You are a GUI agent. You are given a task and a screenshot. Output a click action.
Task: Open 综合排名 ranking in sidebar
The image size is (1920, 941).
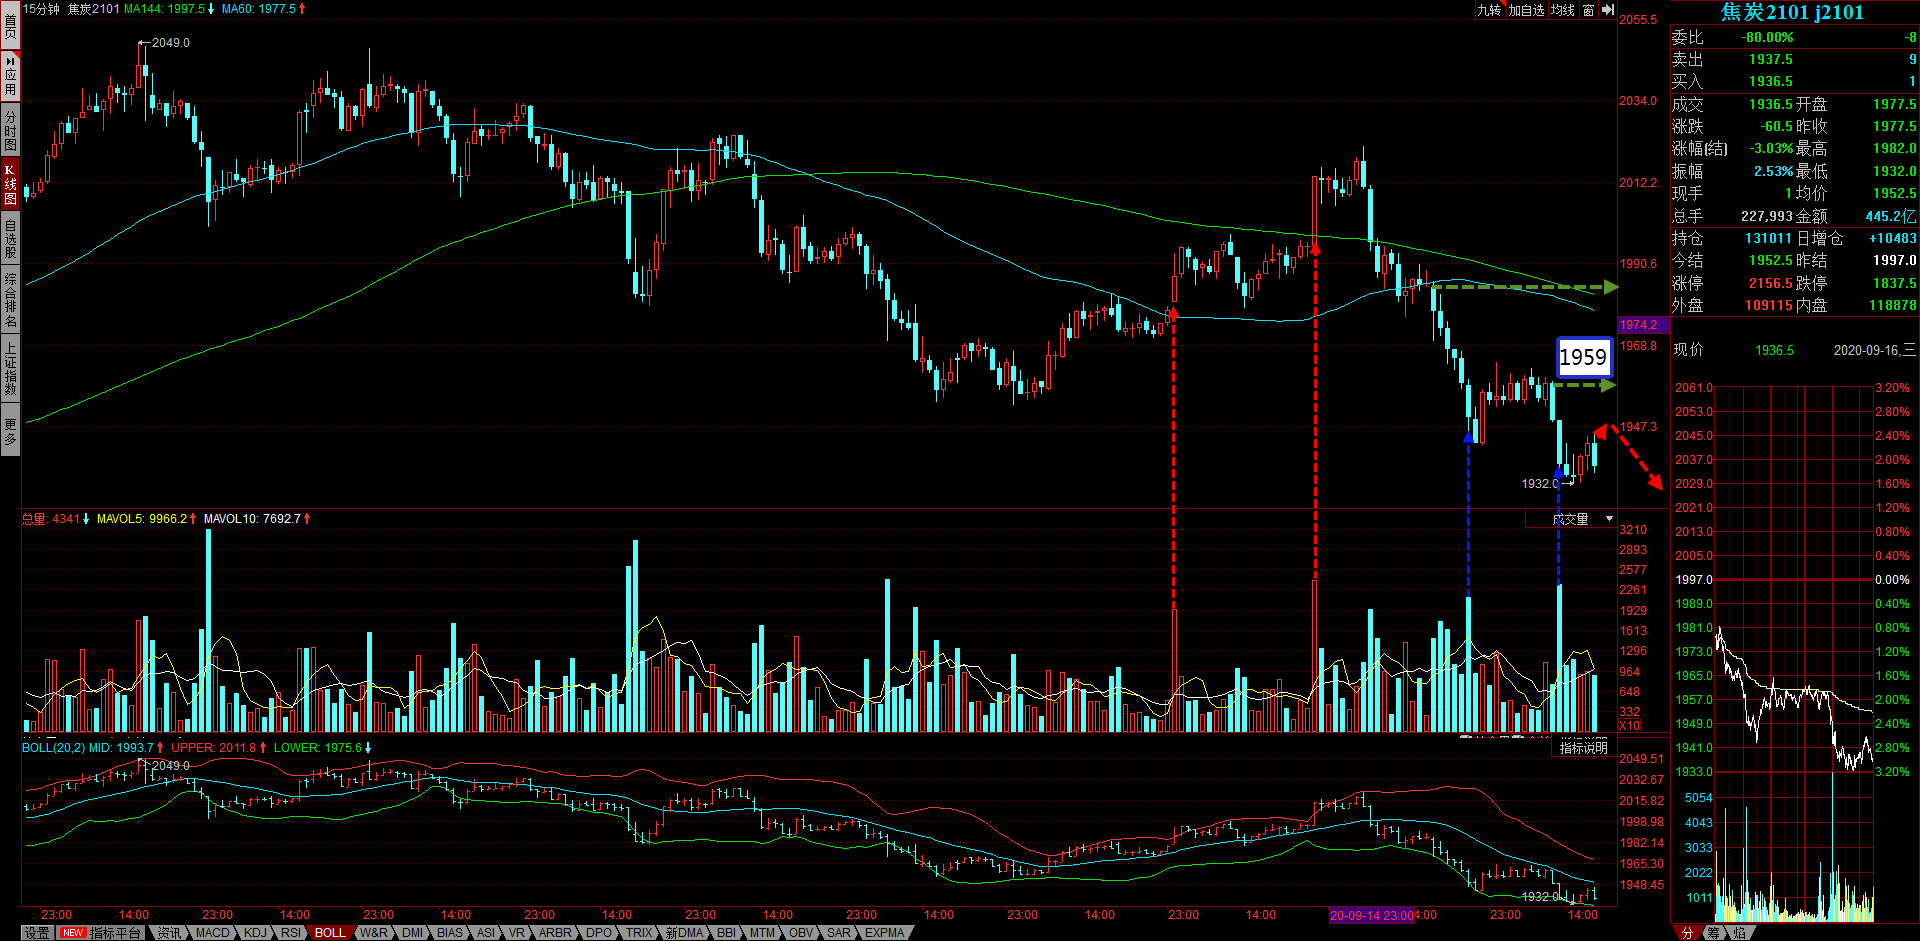[x=10, y=299]
